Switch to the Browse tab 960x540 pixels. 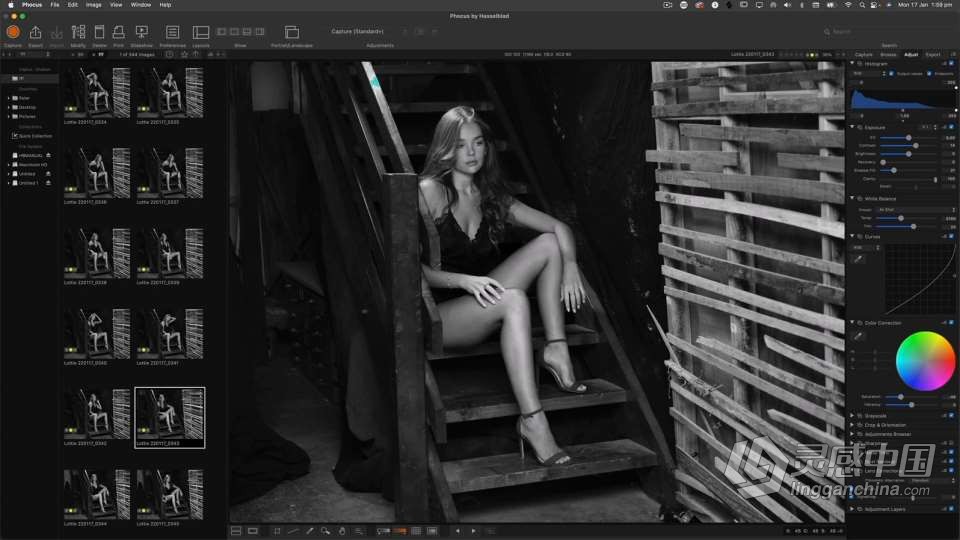(x=888, y=54)
